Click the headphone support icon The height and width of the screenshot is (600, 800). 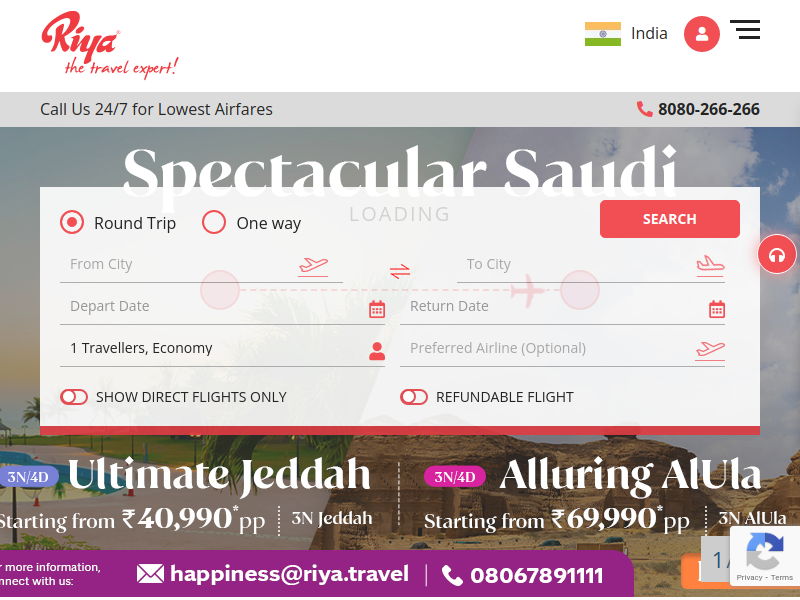point(777,254)
